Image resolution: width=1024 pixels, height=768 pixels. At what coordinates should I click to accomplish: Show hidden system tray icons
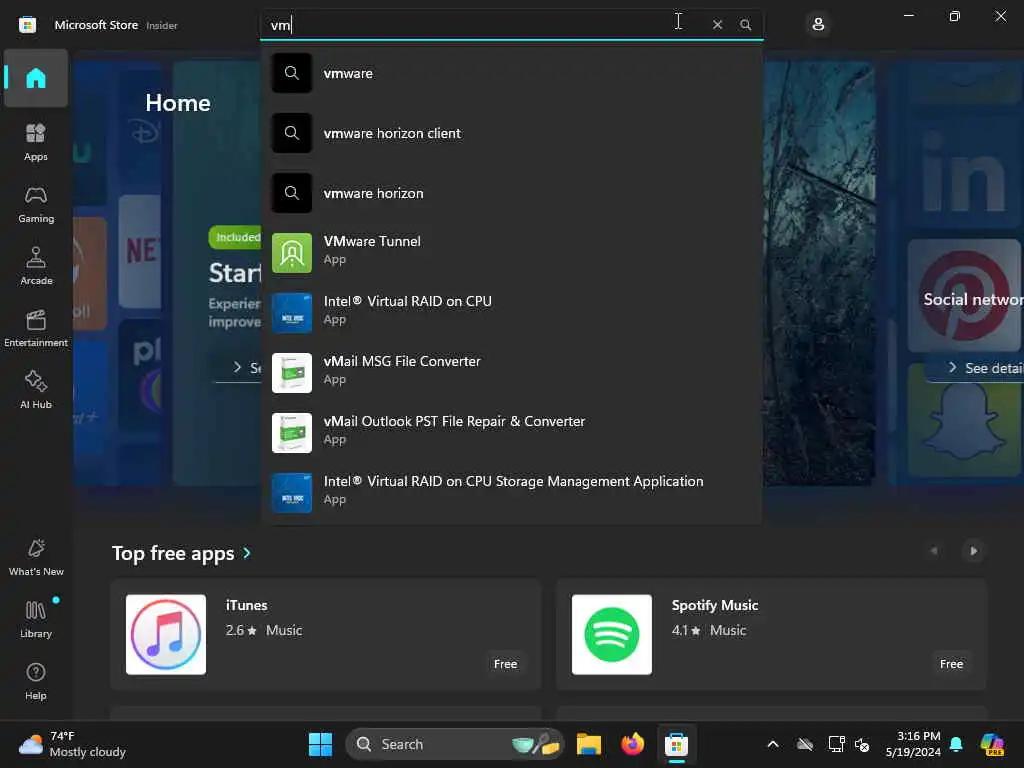pyautogui.click(x=773, y=744)
